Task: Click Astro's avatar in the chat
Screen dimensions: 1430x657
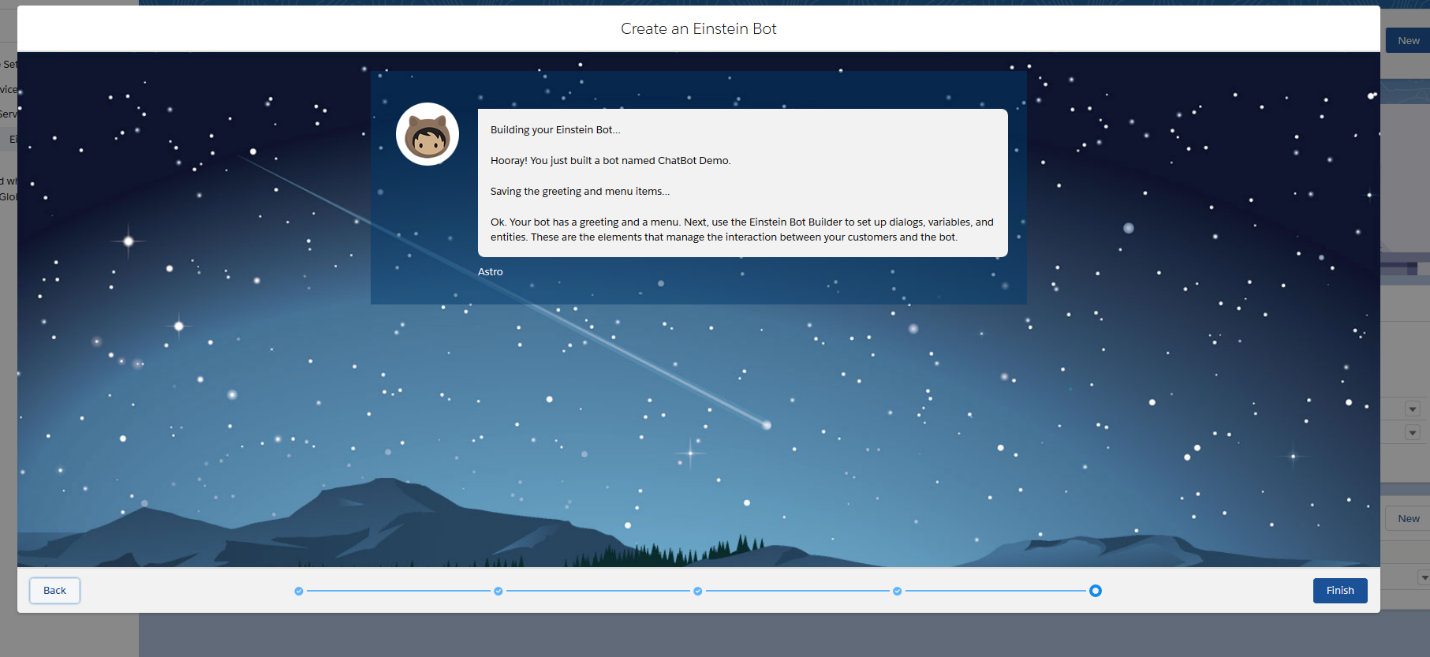Action: (x=428, y=134)
